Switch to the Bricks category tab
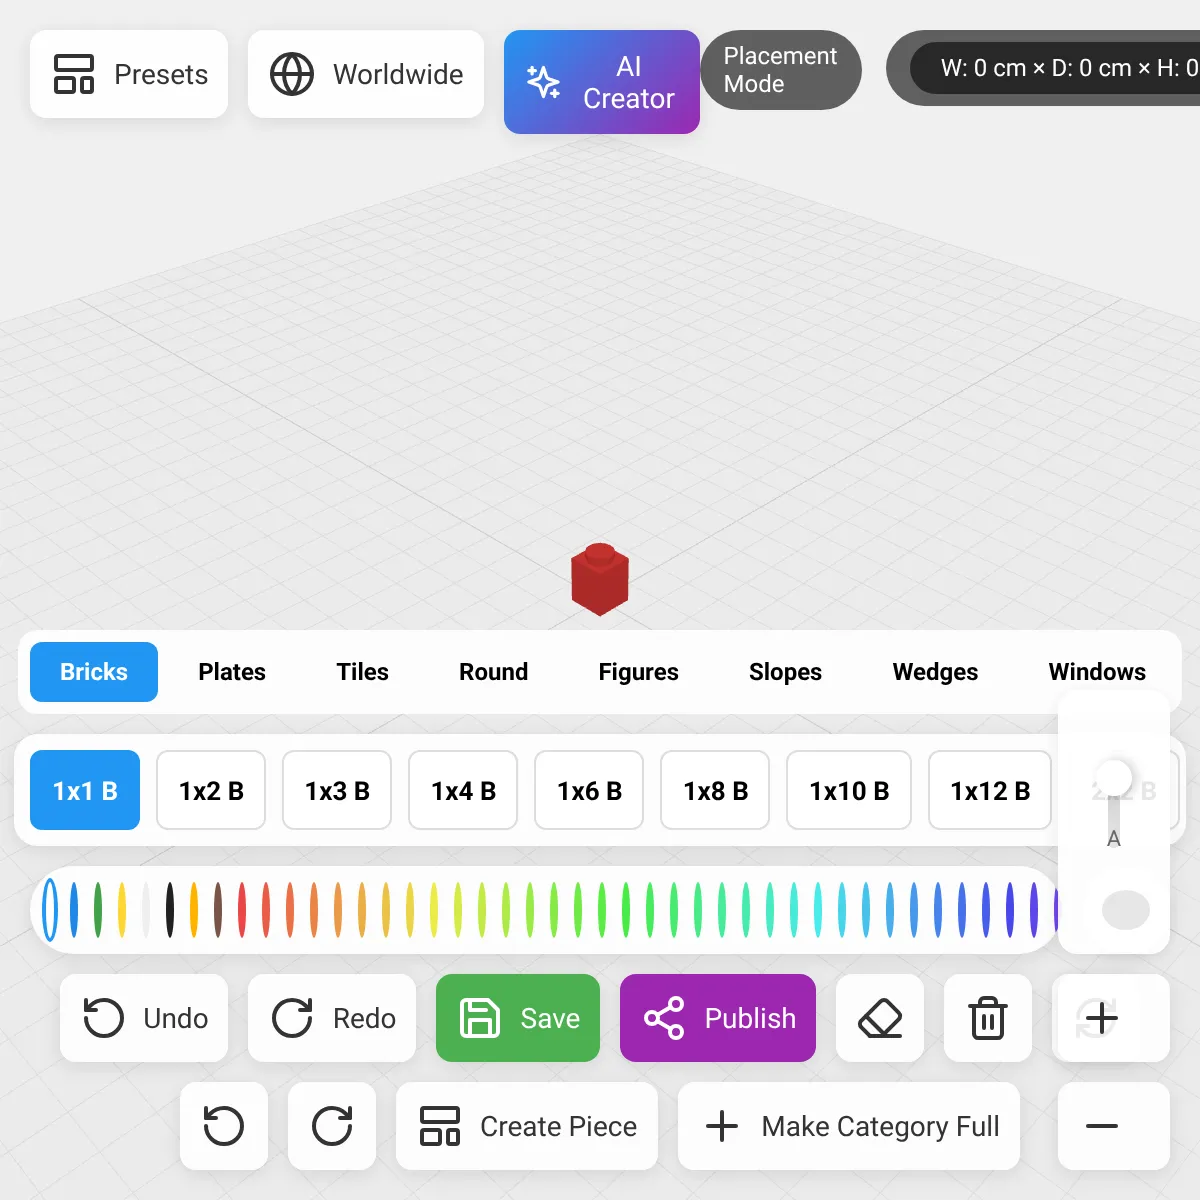This screenshot has height=1200, width=1200. (x=94, y=672)
